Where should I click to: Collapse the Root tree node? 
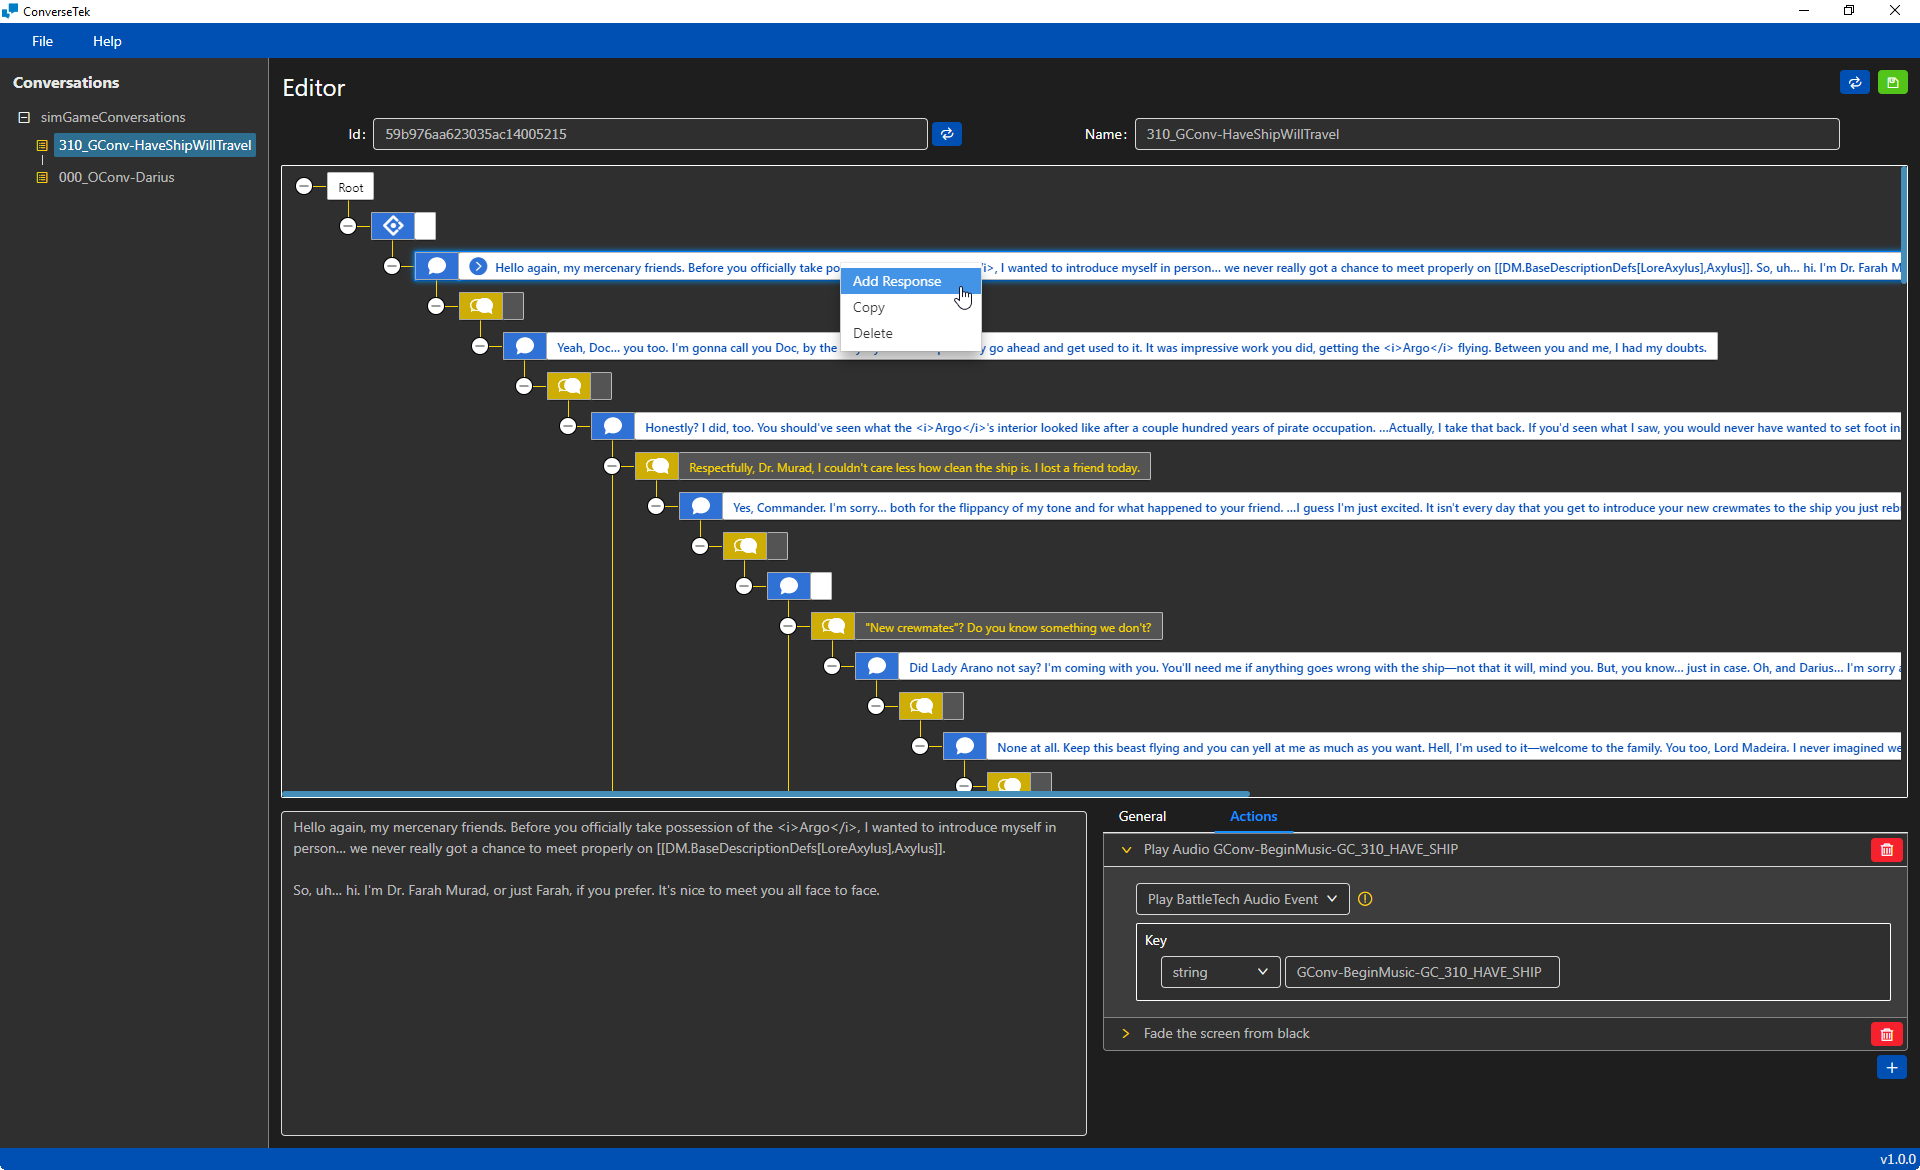coord(304,186)
